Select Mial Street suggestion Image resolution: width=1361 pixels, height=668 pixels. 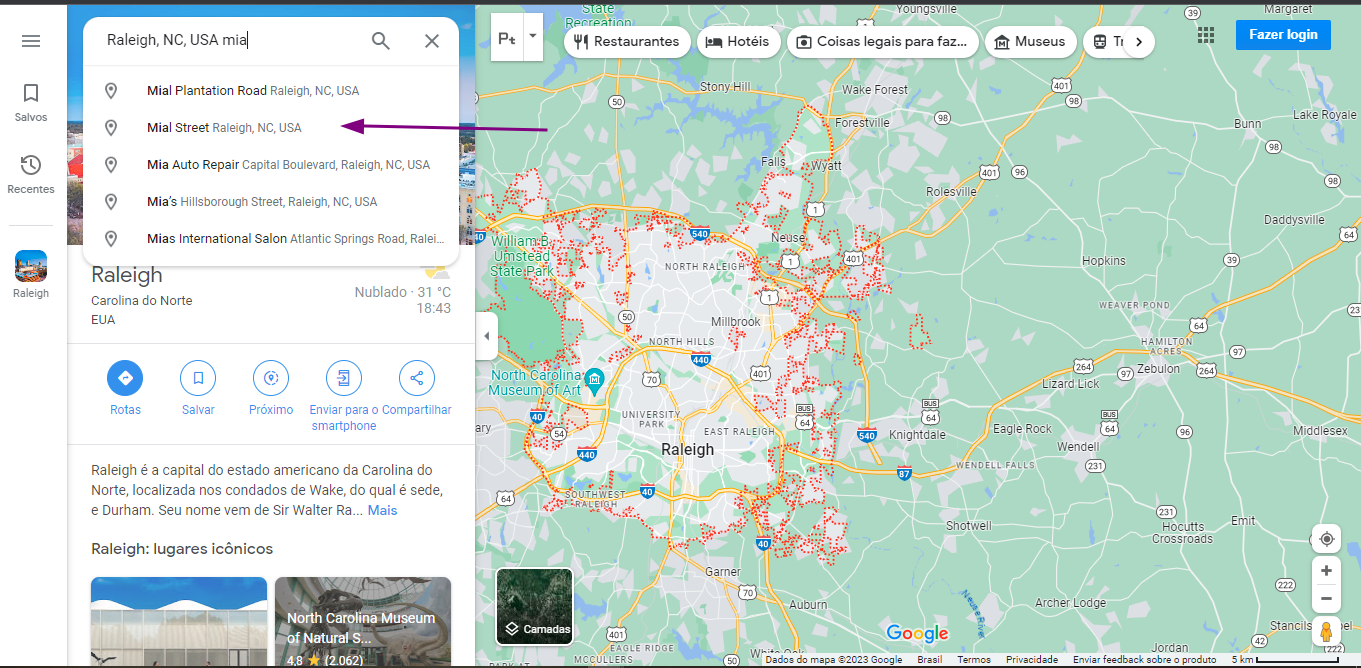pyautogui.click(x=271, y=128)
